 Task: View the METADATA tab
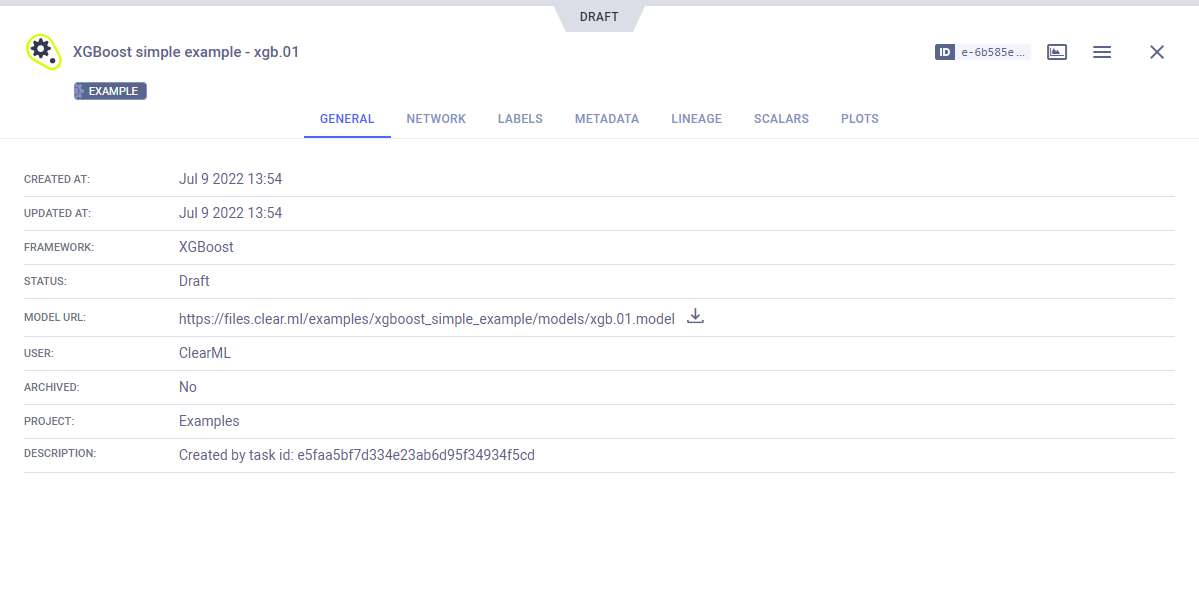[607, 119]
